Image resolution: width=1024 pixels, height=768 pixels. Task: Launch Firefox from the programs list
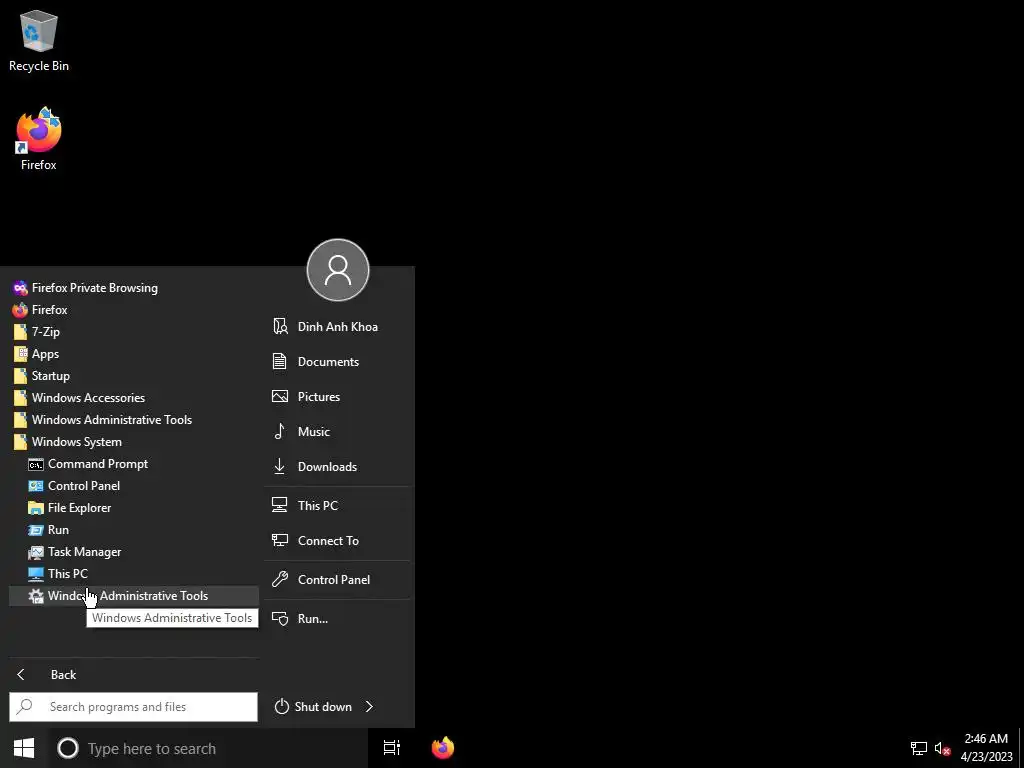tap(134, 310)
